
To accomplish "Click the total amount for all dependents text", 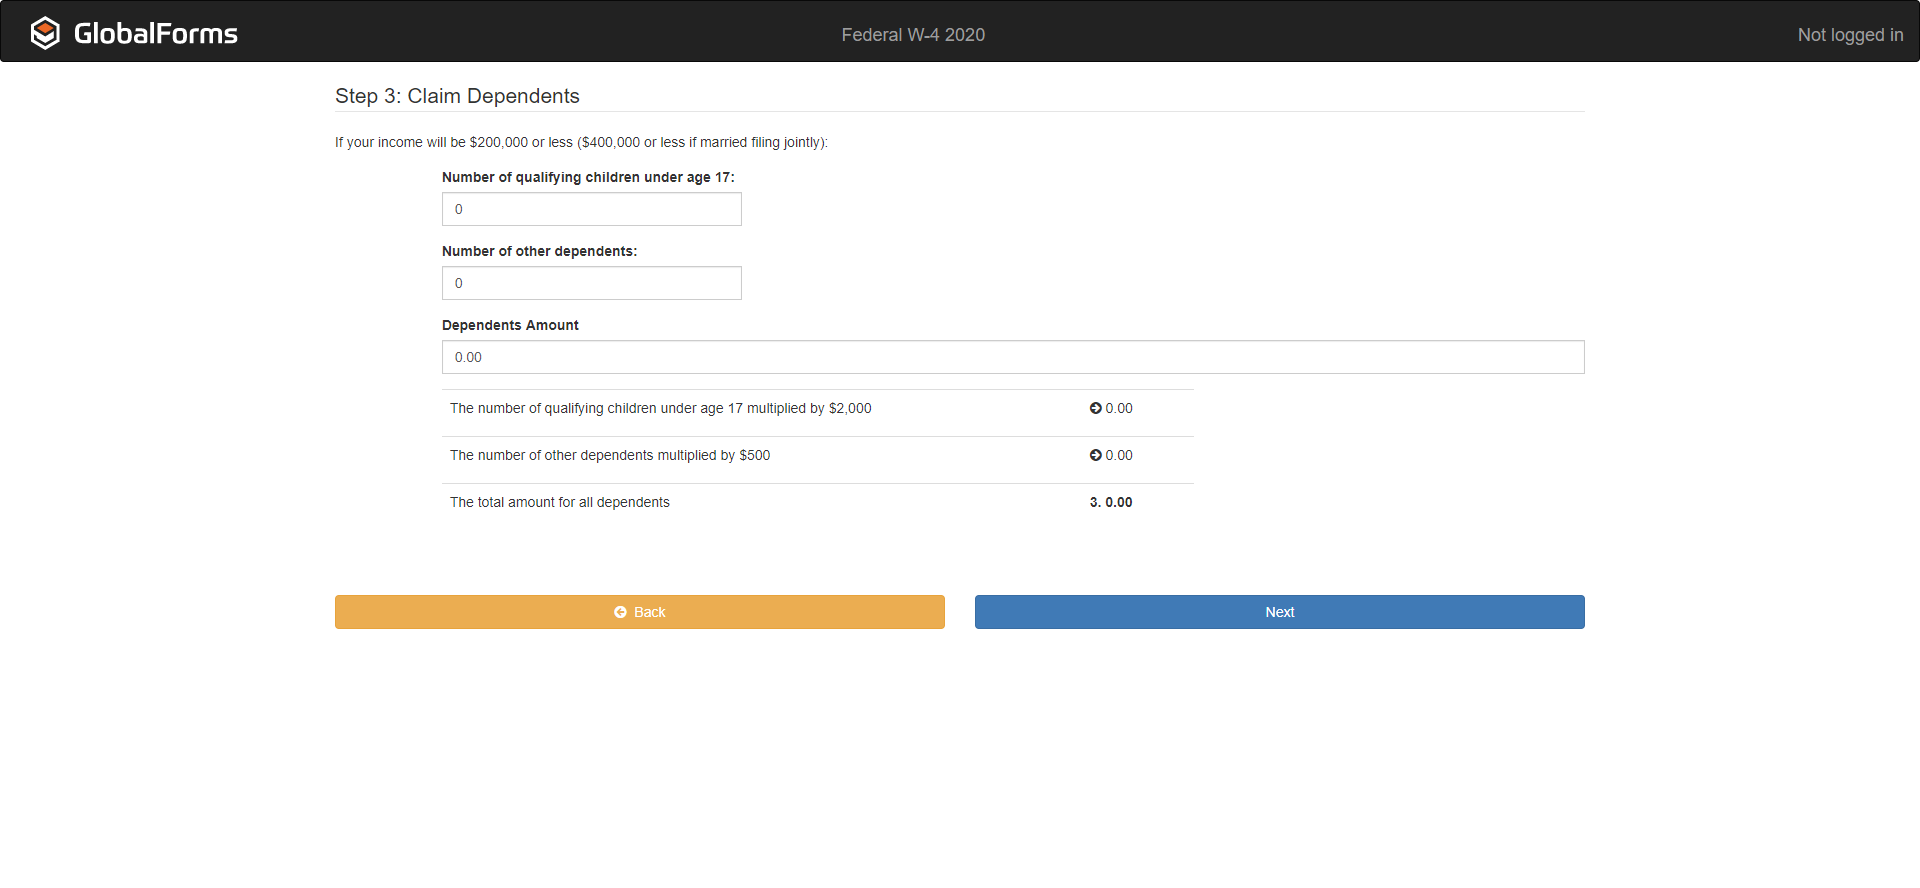I will [559, 502].
